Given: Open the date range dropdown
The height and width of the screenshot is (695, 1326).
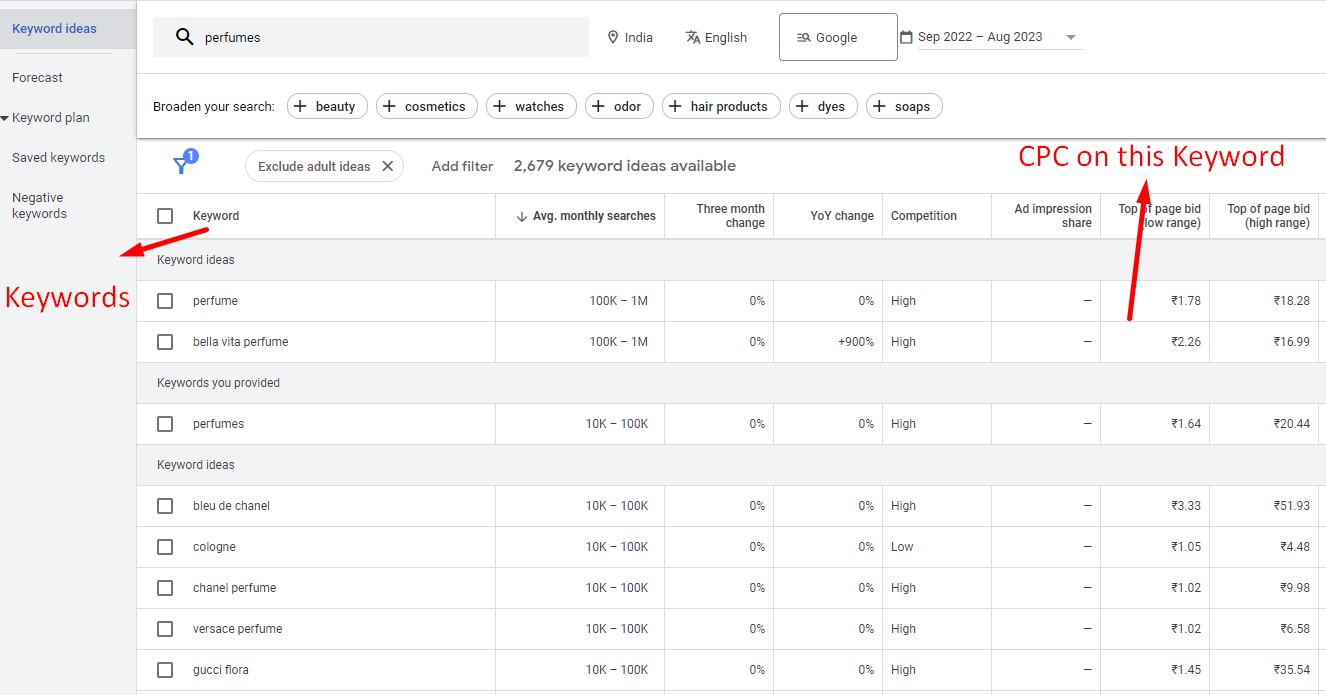Looking at the screenshot, I should point(1070,37).
